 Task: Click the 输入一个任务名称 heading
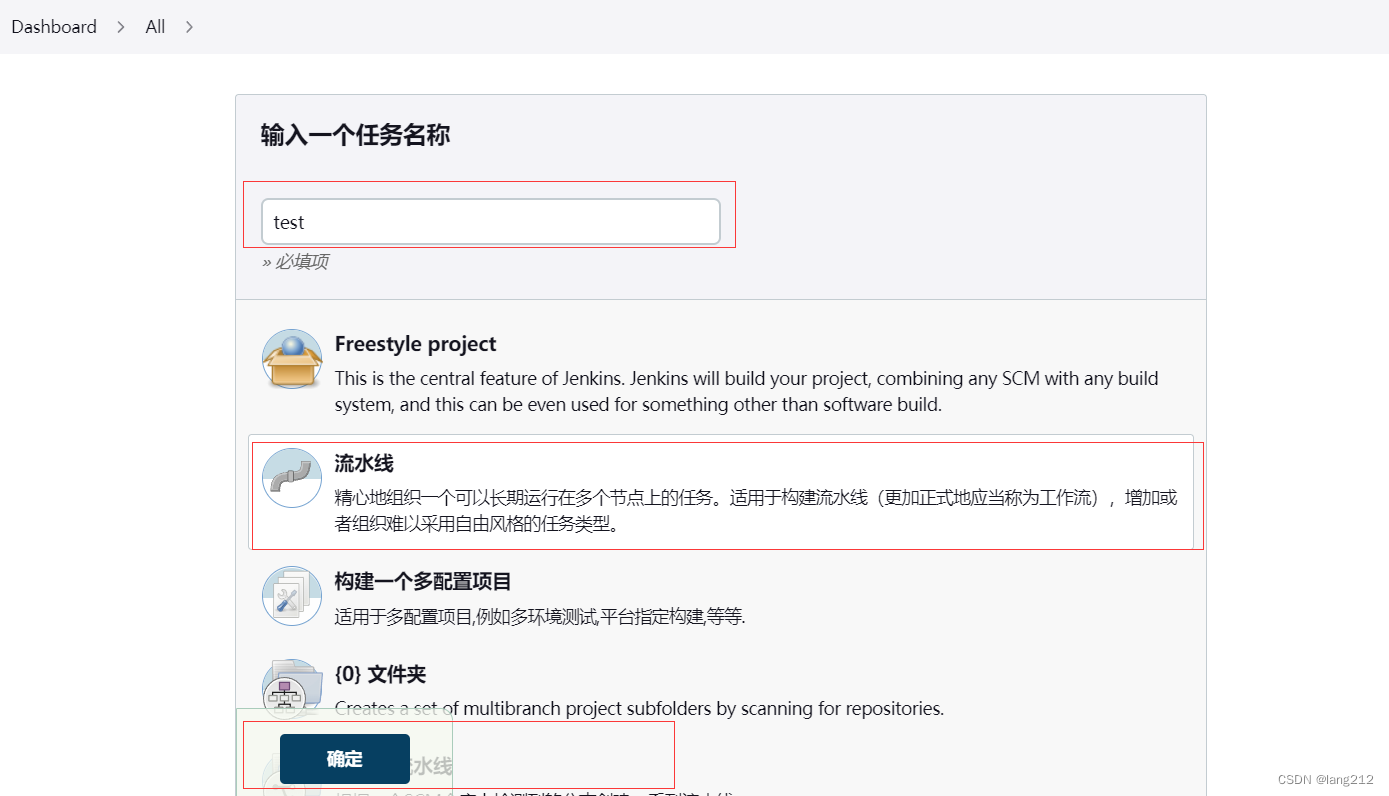(x=355, y=135)
